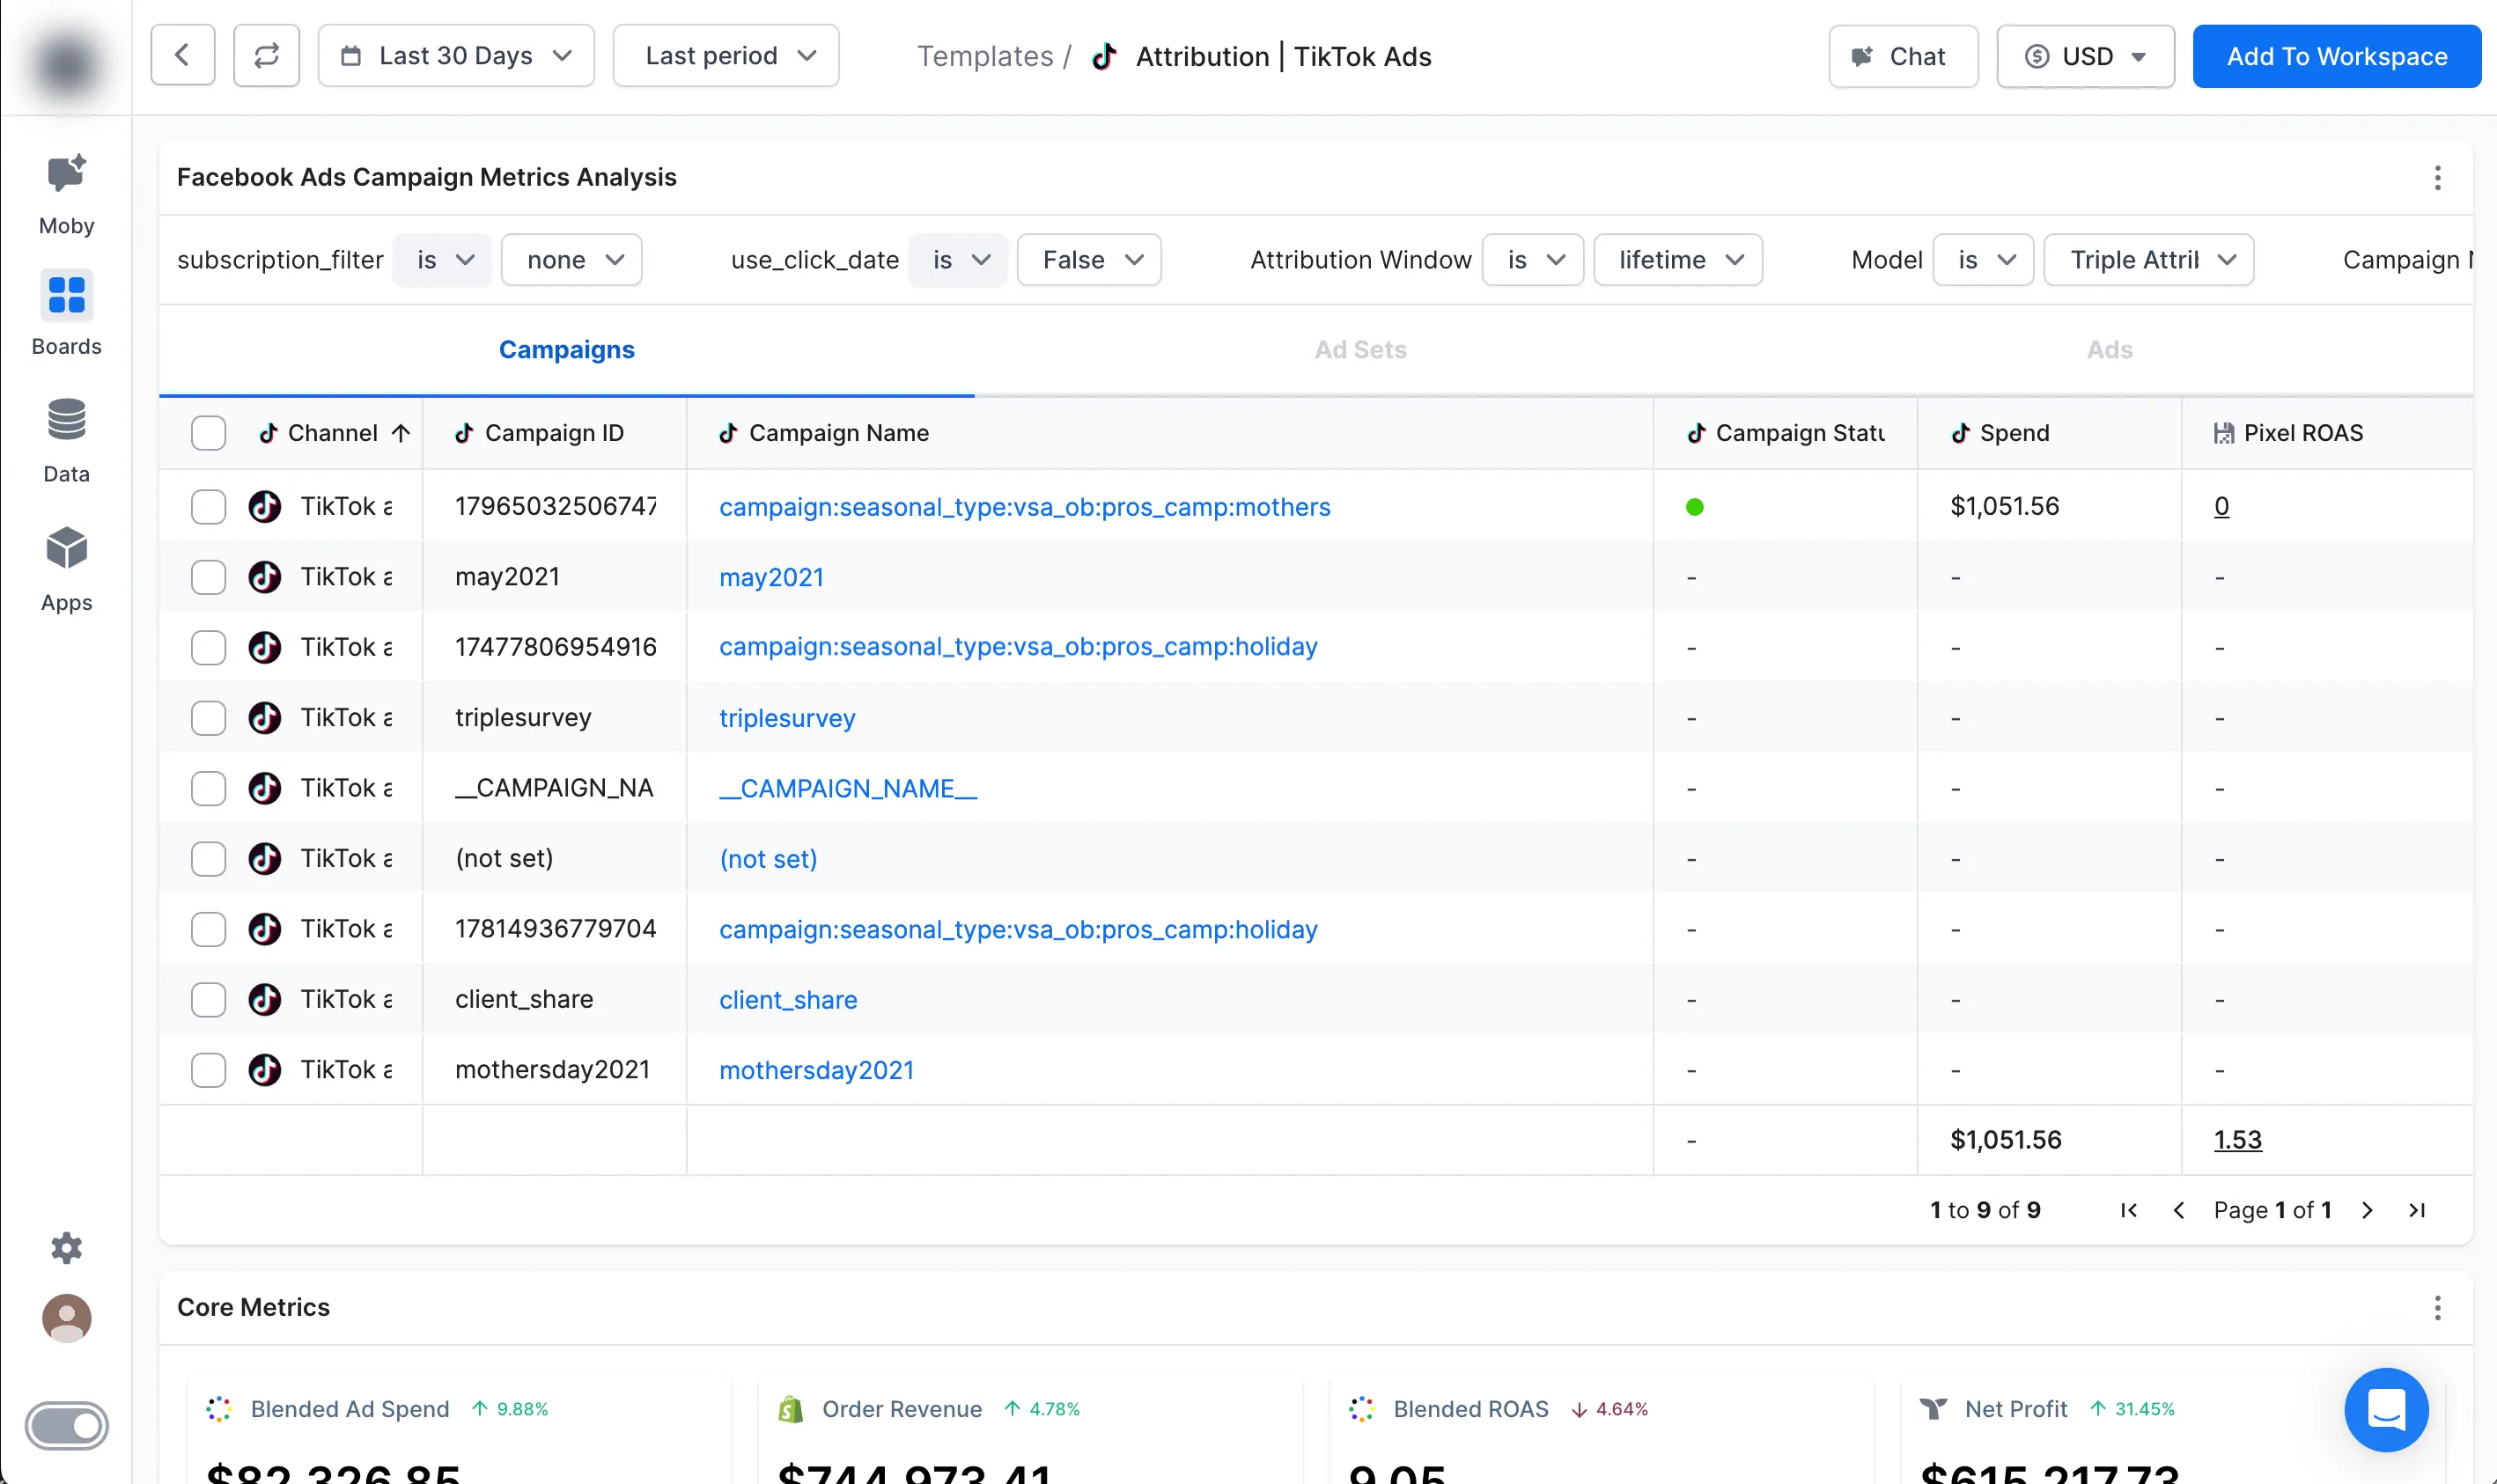Switch to the Ads tab

(x=2109, y=350)
